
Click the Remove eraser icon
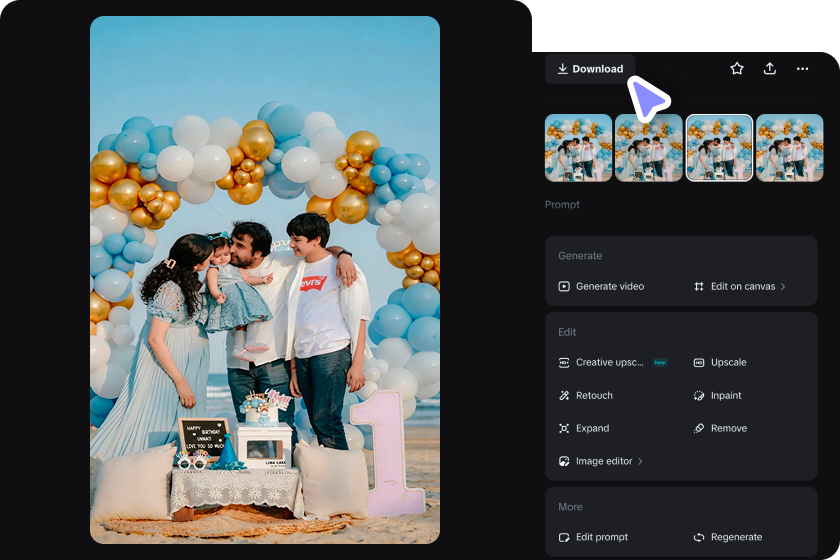(x=699, y=428)
